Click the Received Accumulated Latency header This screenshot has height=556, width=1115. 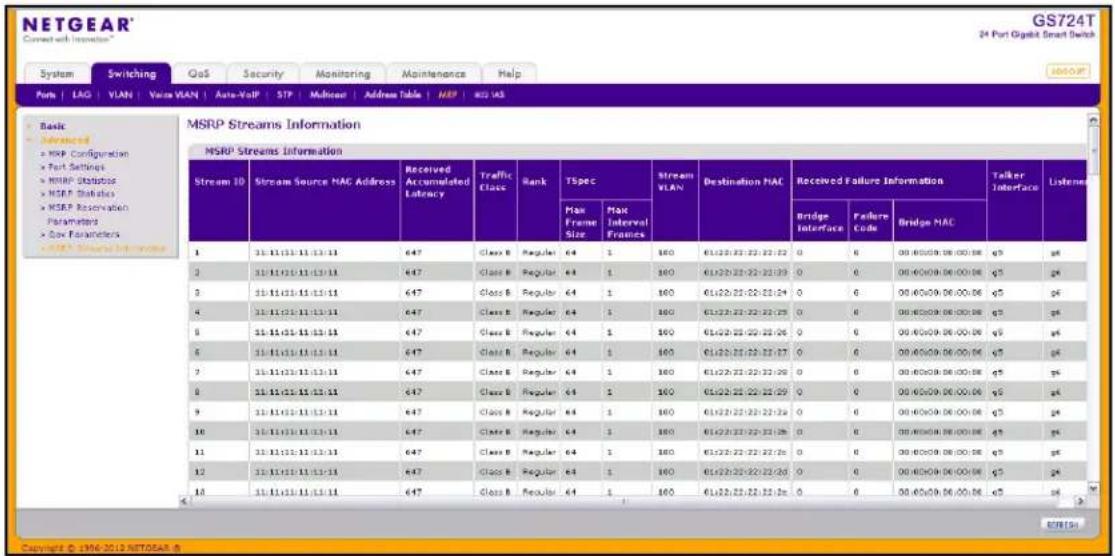pos(437,201)
